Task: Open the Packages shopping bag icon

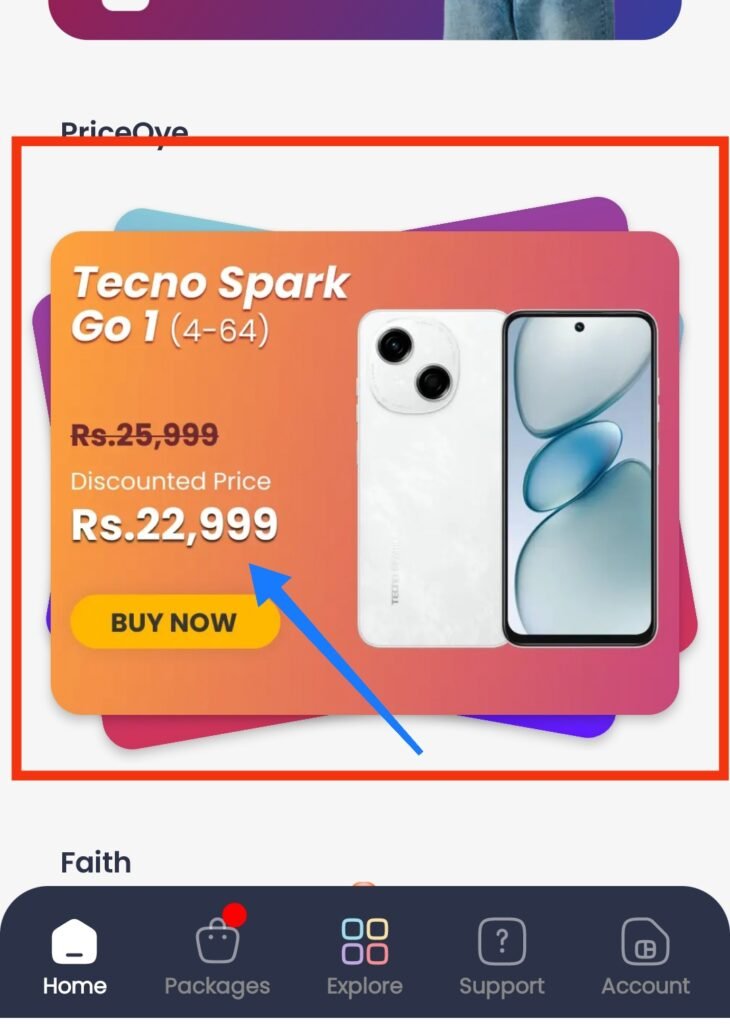Action: [x=218, y=940]
